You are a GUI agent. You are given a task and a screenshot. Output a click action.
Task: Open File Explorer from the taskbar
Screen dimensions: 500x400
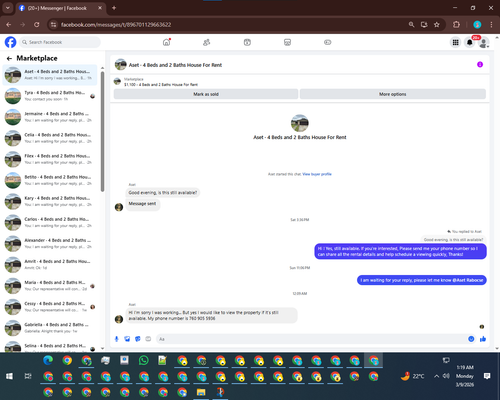coord(201,392)
